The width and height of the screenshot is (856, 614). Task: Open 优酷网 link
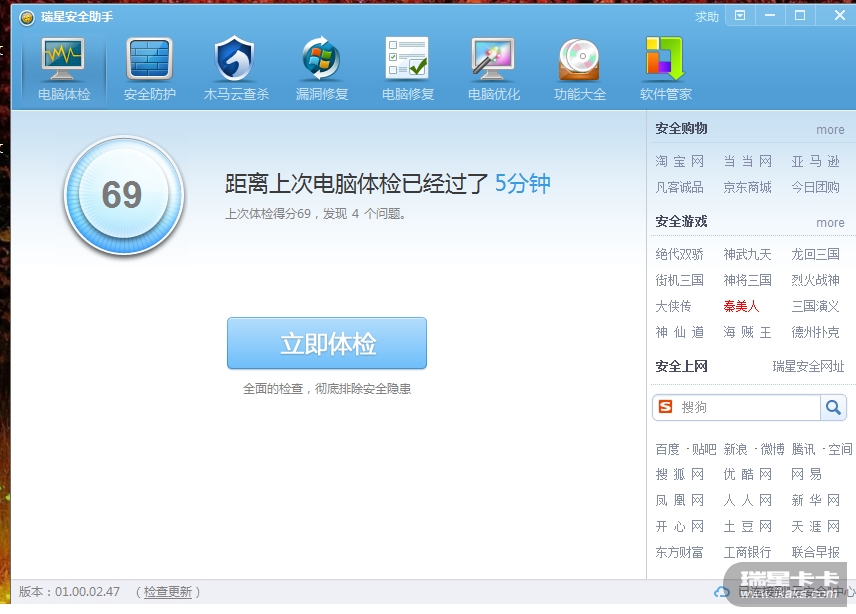pos(747,474)
